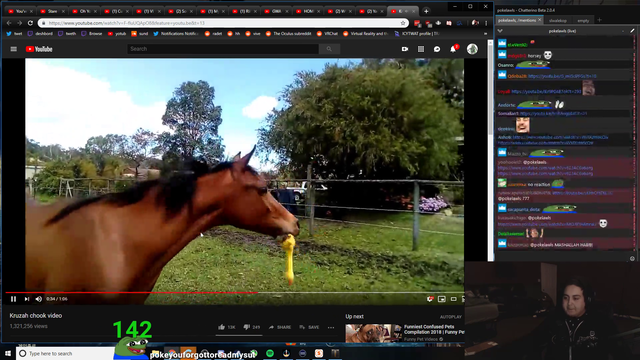
Task: Switch to the first 'YouV' tab
Action: tap(20, 11)
